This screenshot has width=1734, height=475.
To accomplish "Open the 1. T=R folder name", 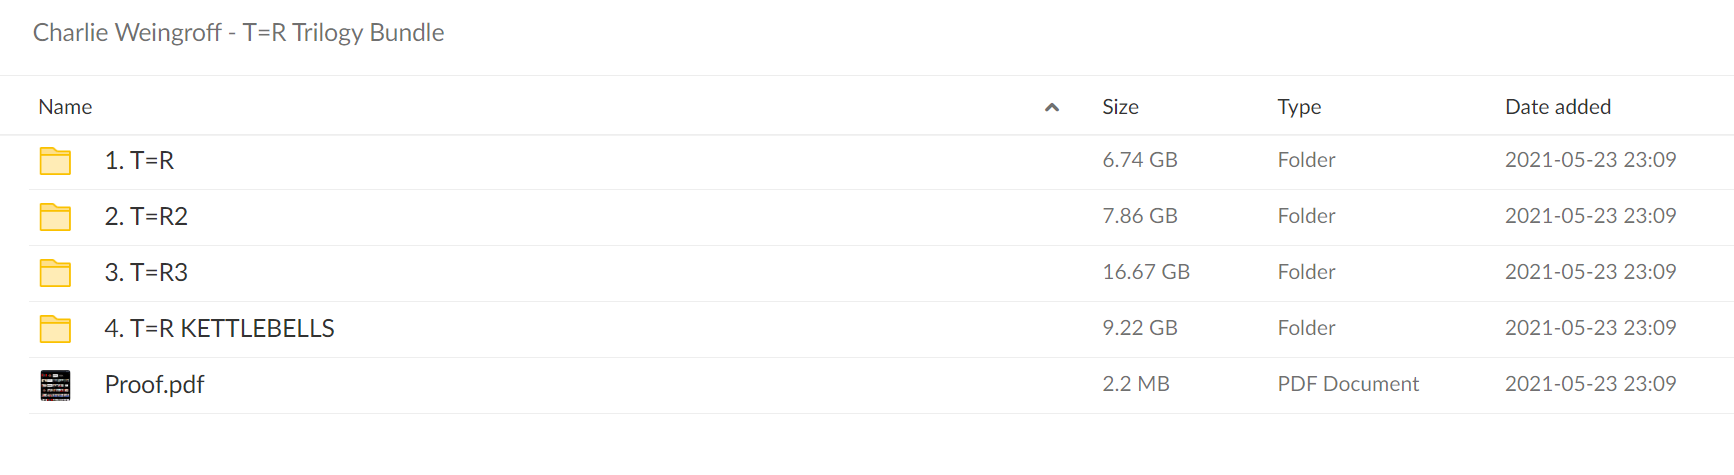I will [139, 160].
